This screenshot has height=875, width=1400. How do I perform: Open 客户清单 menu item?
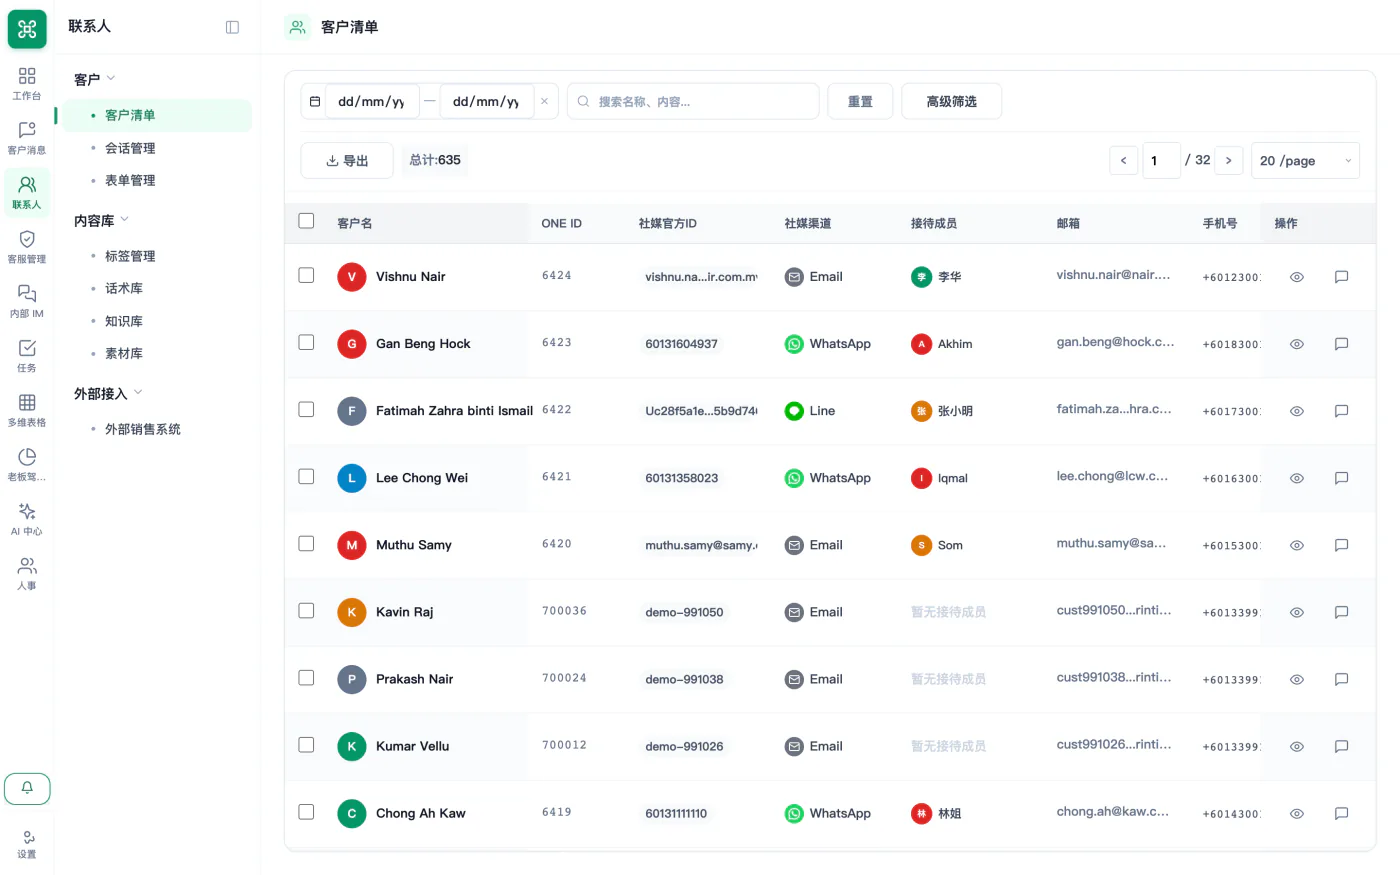click(x=157, y=115)
